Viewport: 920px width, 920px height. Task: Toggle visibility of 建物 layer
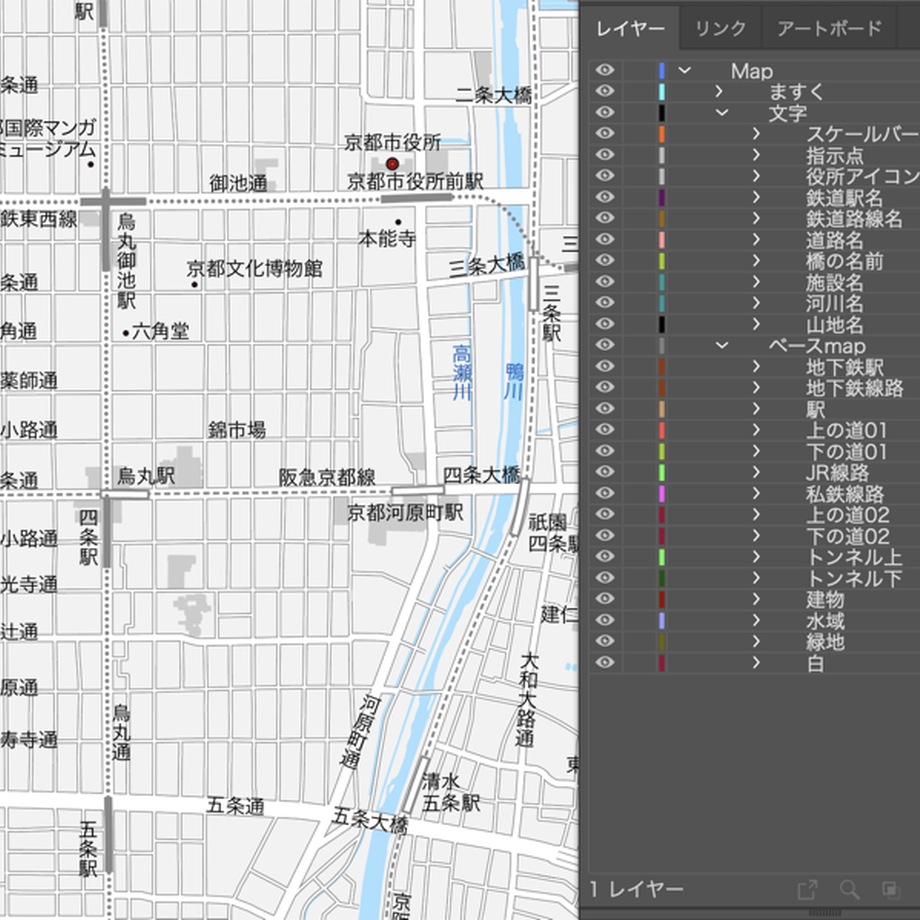tap(605, 598)
